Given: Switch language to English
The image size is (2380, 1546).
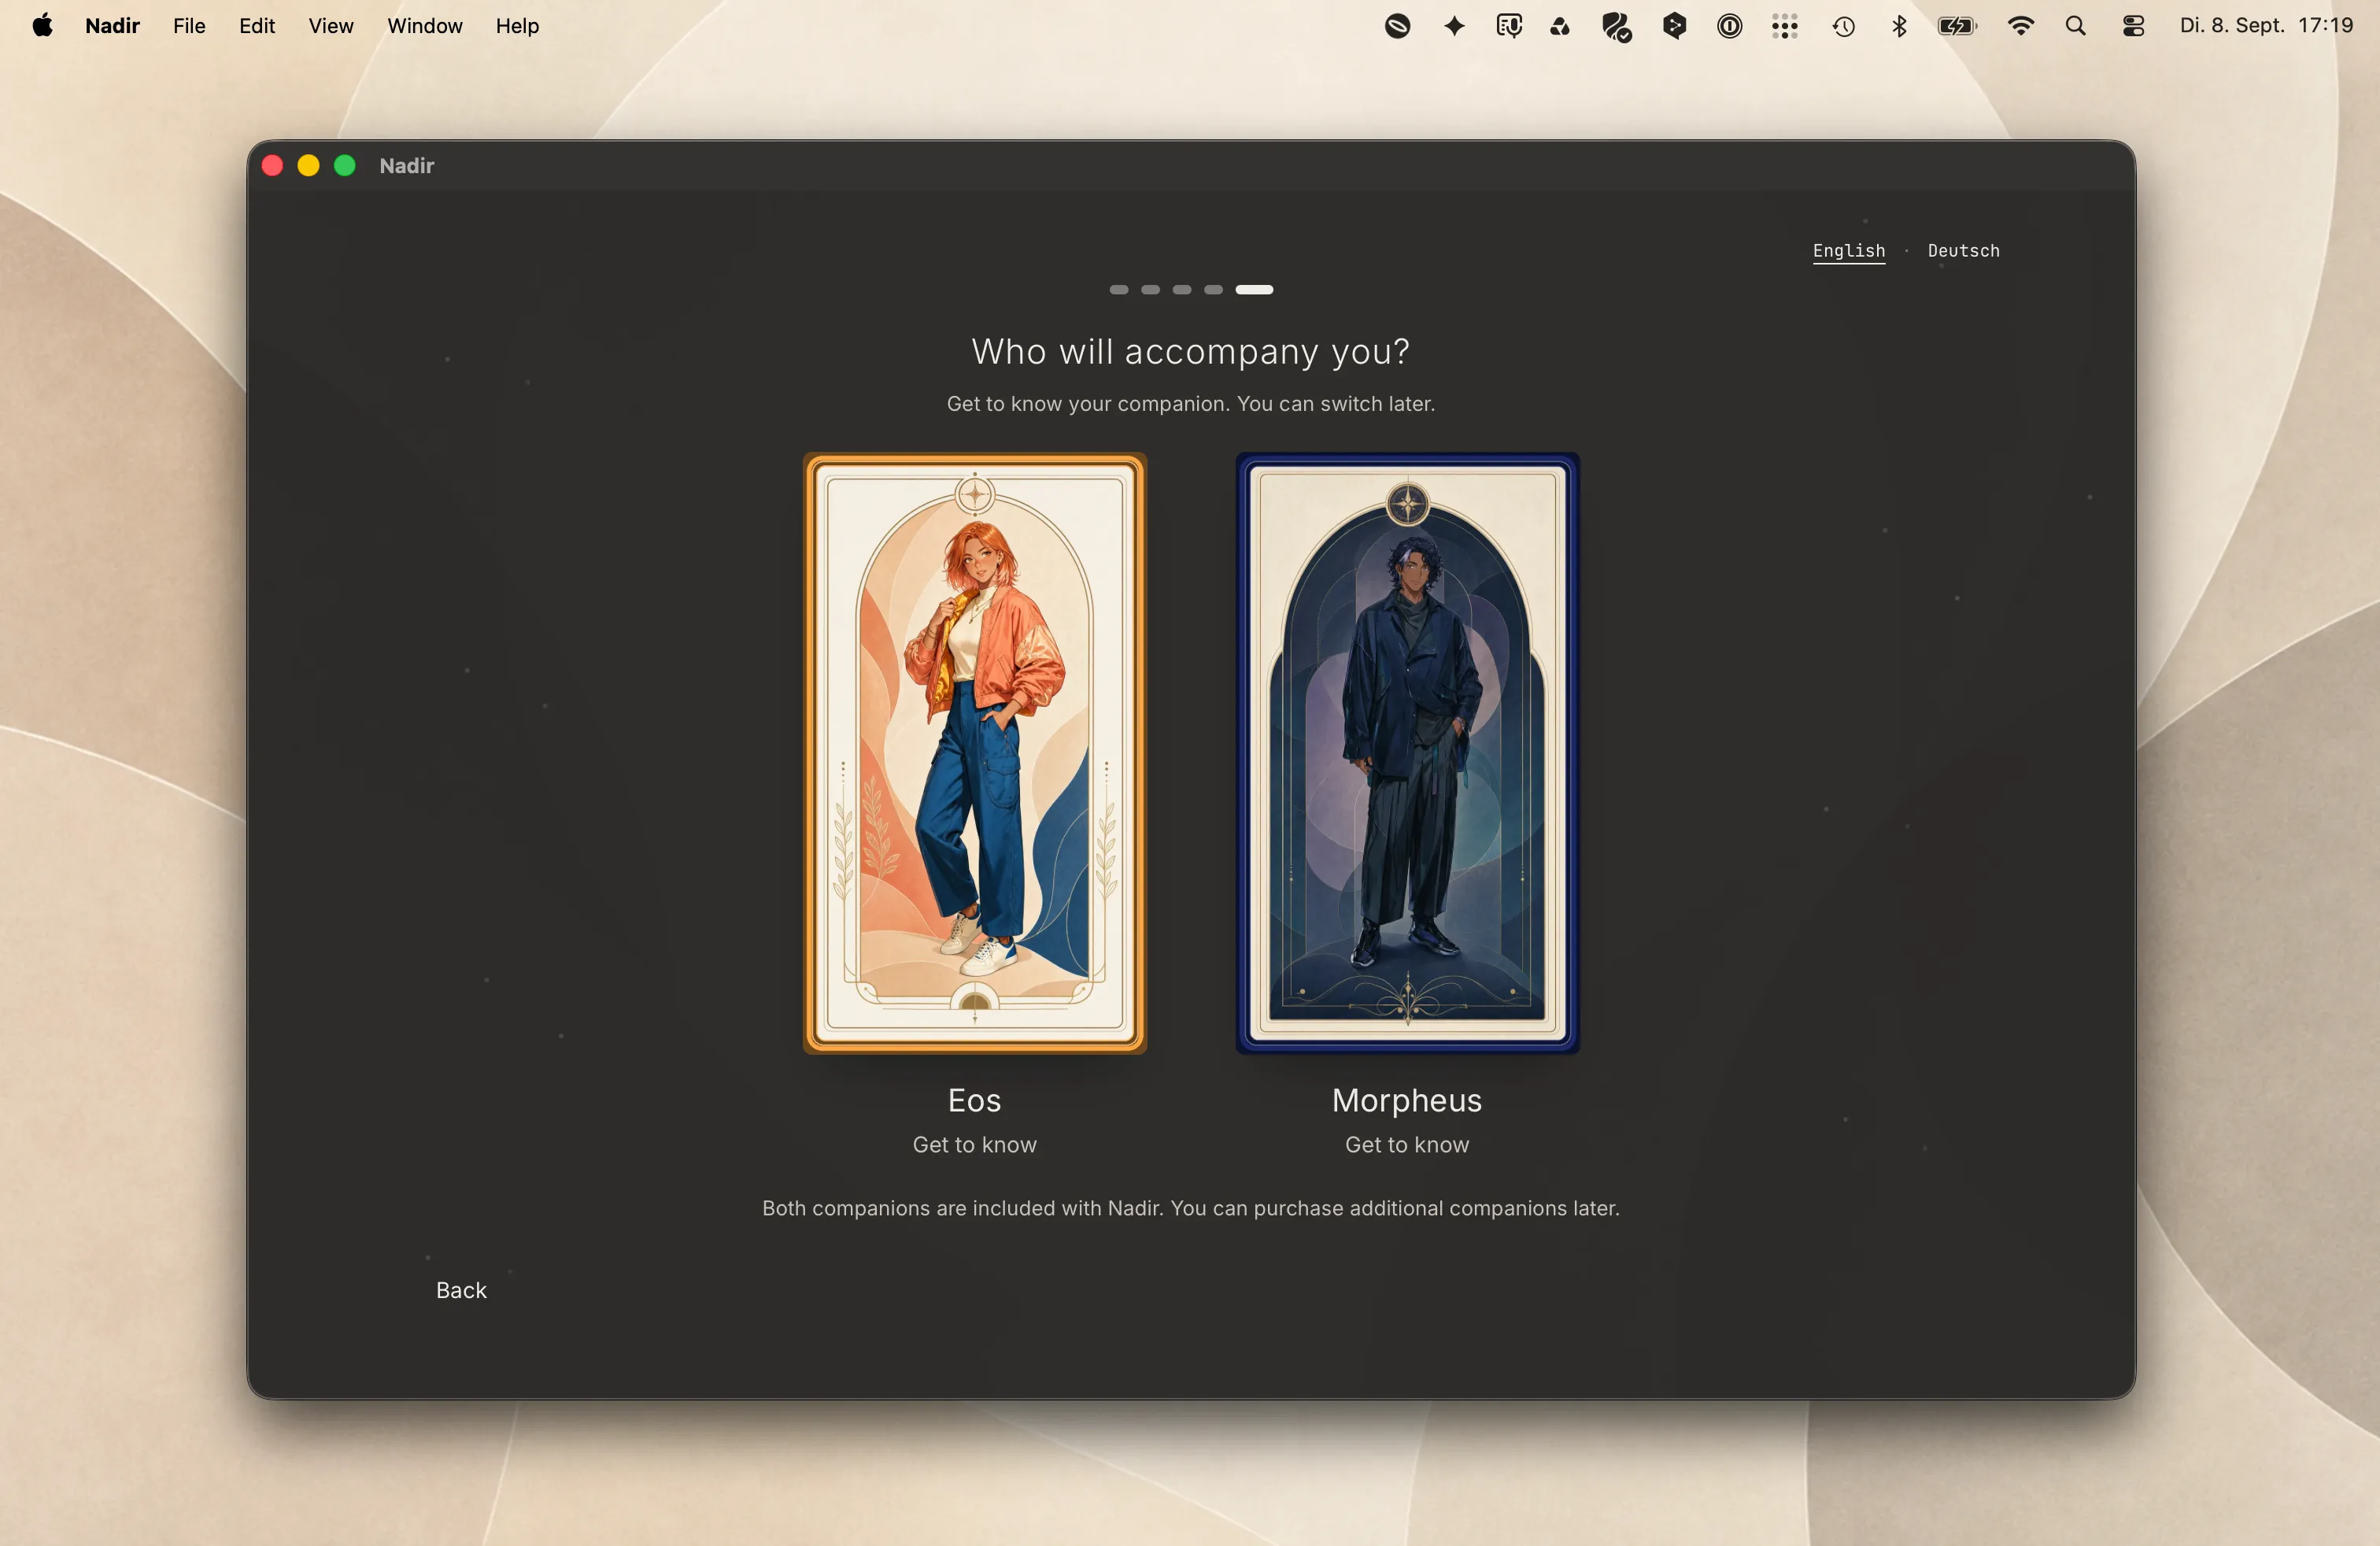Looking at the screenshot, I should [x=1849, y=251].
